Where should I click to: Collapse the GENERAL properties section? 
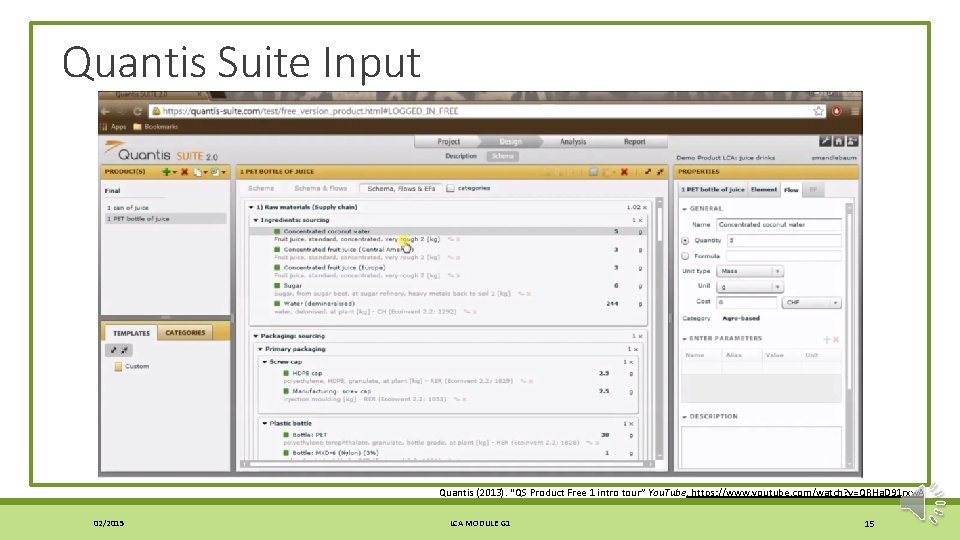pos(684,209)
